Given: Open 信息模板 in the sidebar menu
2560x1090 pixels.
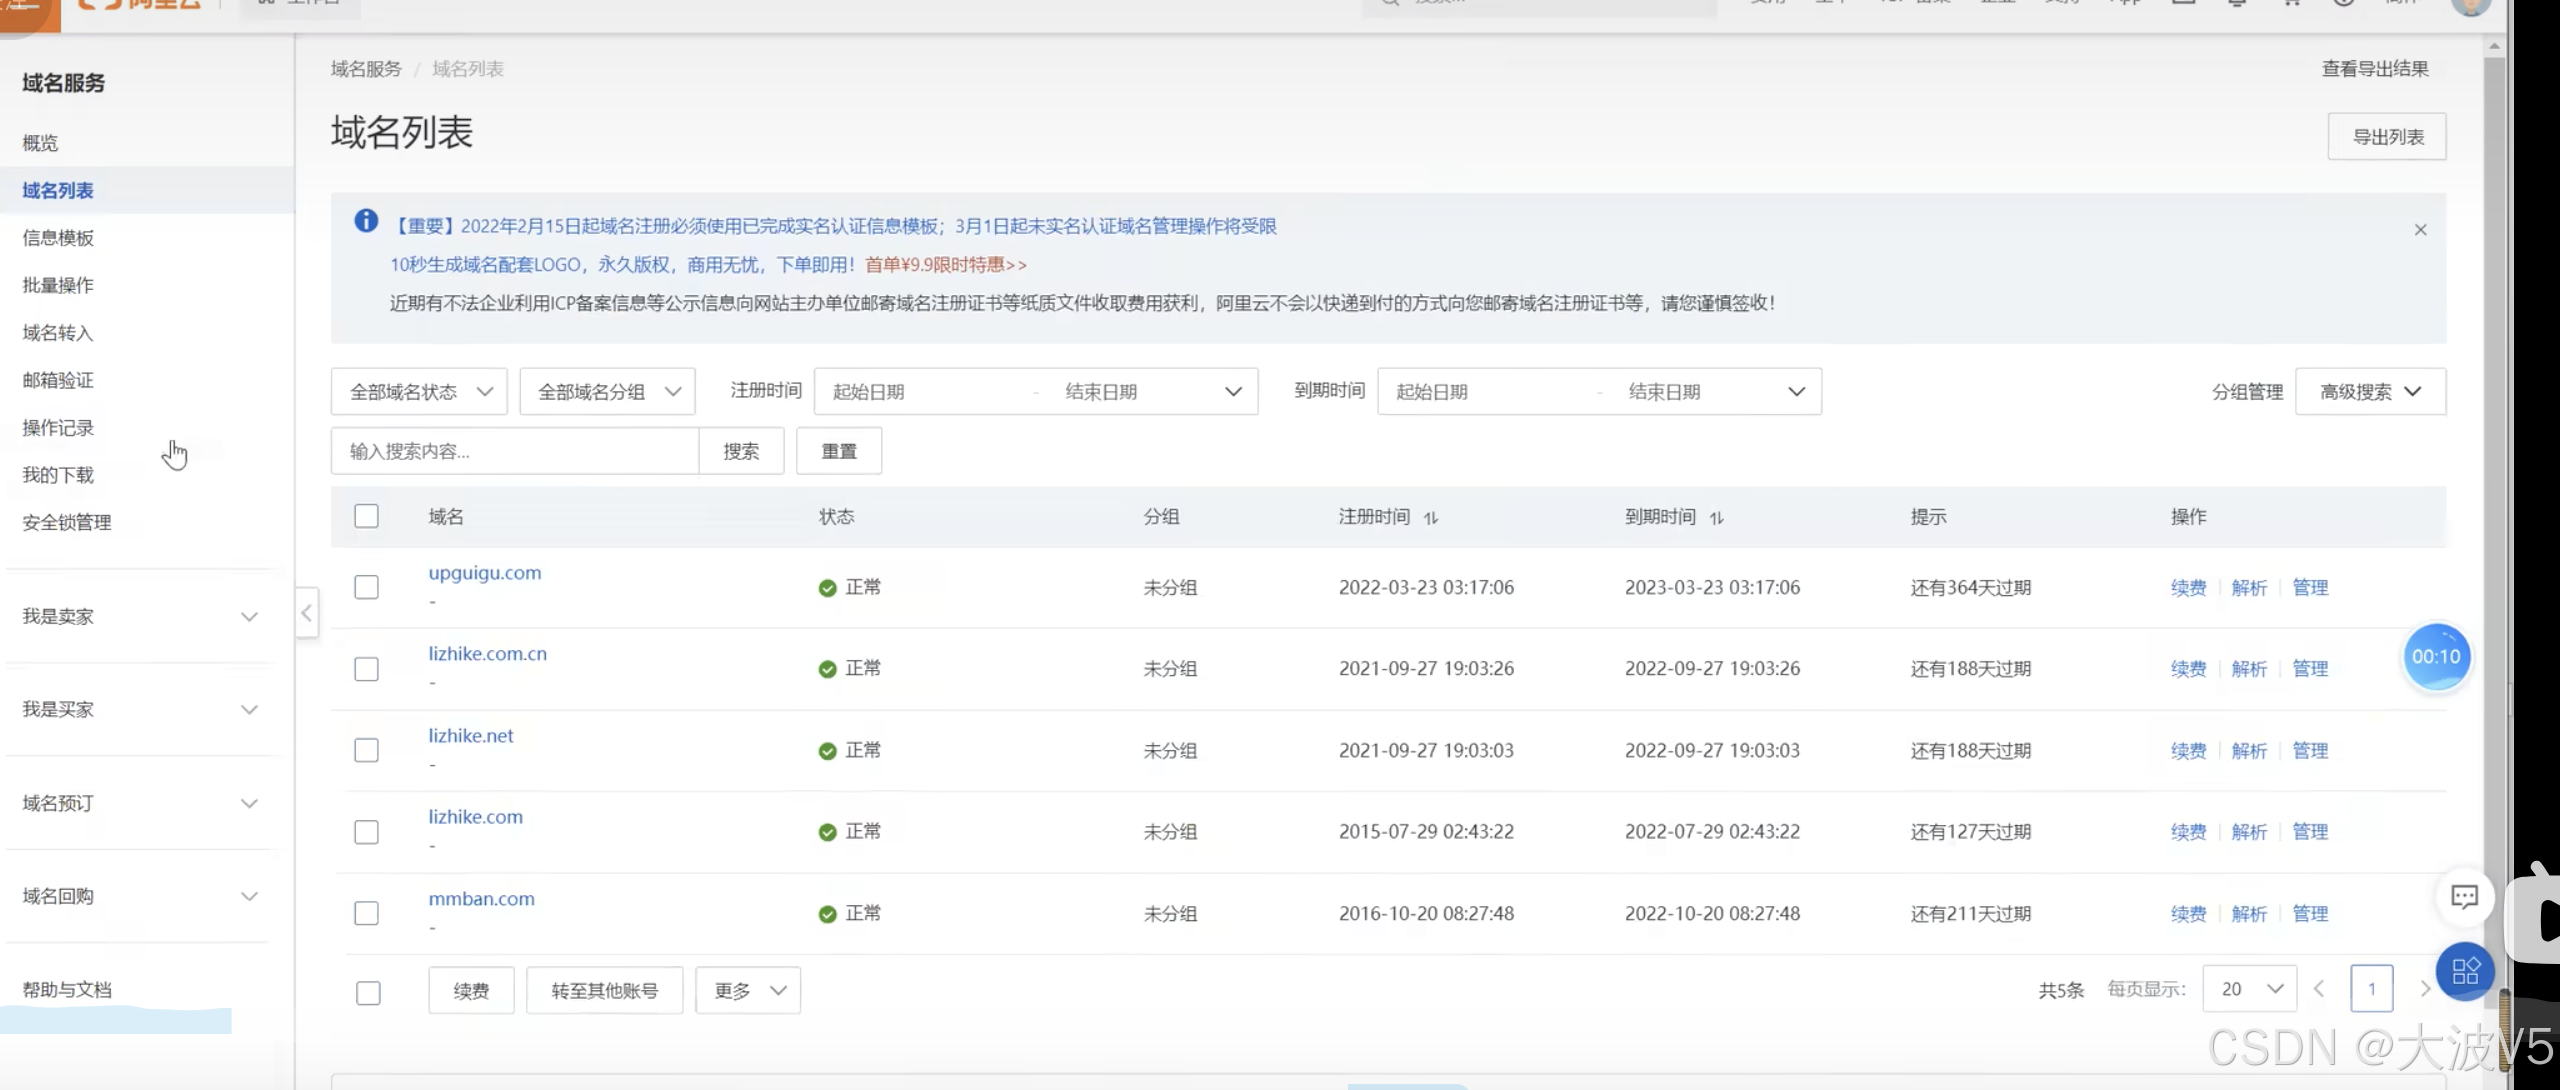Looking at the screenshot, I should coord(58,238).
